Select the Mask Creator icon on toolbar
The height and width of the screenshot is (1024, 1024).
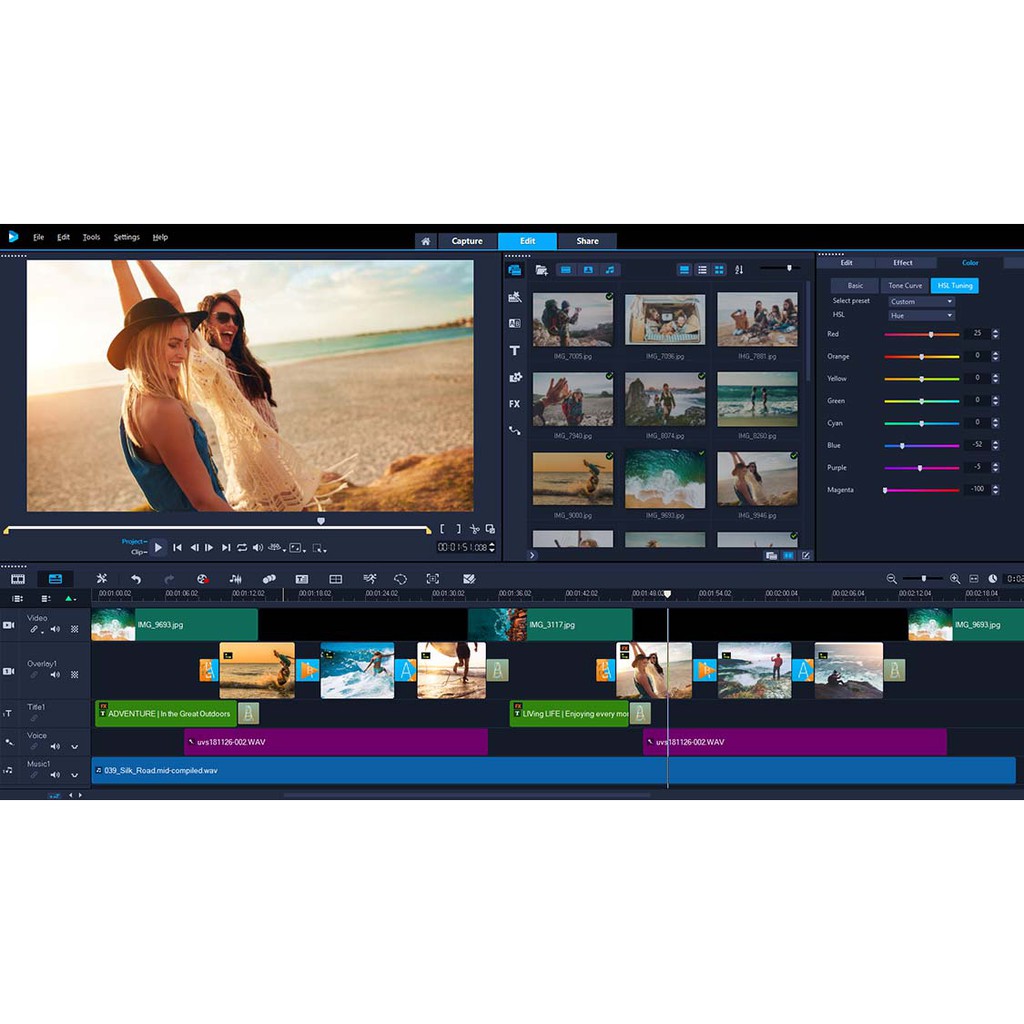(x=432, y=579)
